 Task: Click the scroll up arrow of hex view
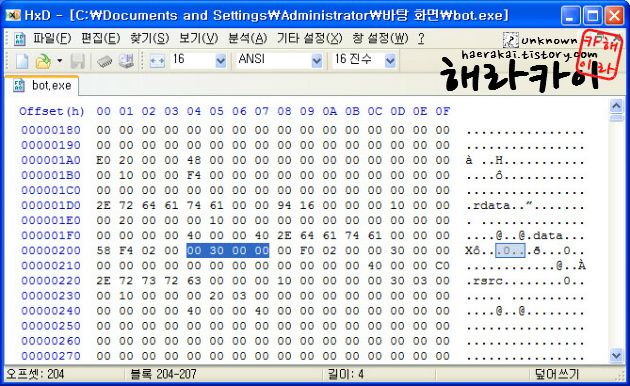[616, 106]
